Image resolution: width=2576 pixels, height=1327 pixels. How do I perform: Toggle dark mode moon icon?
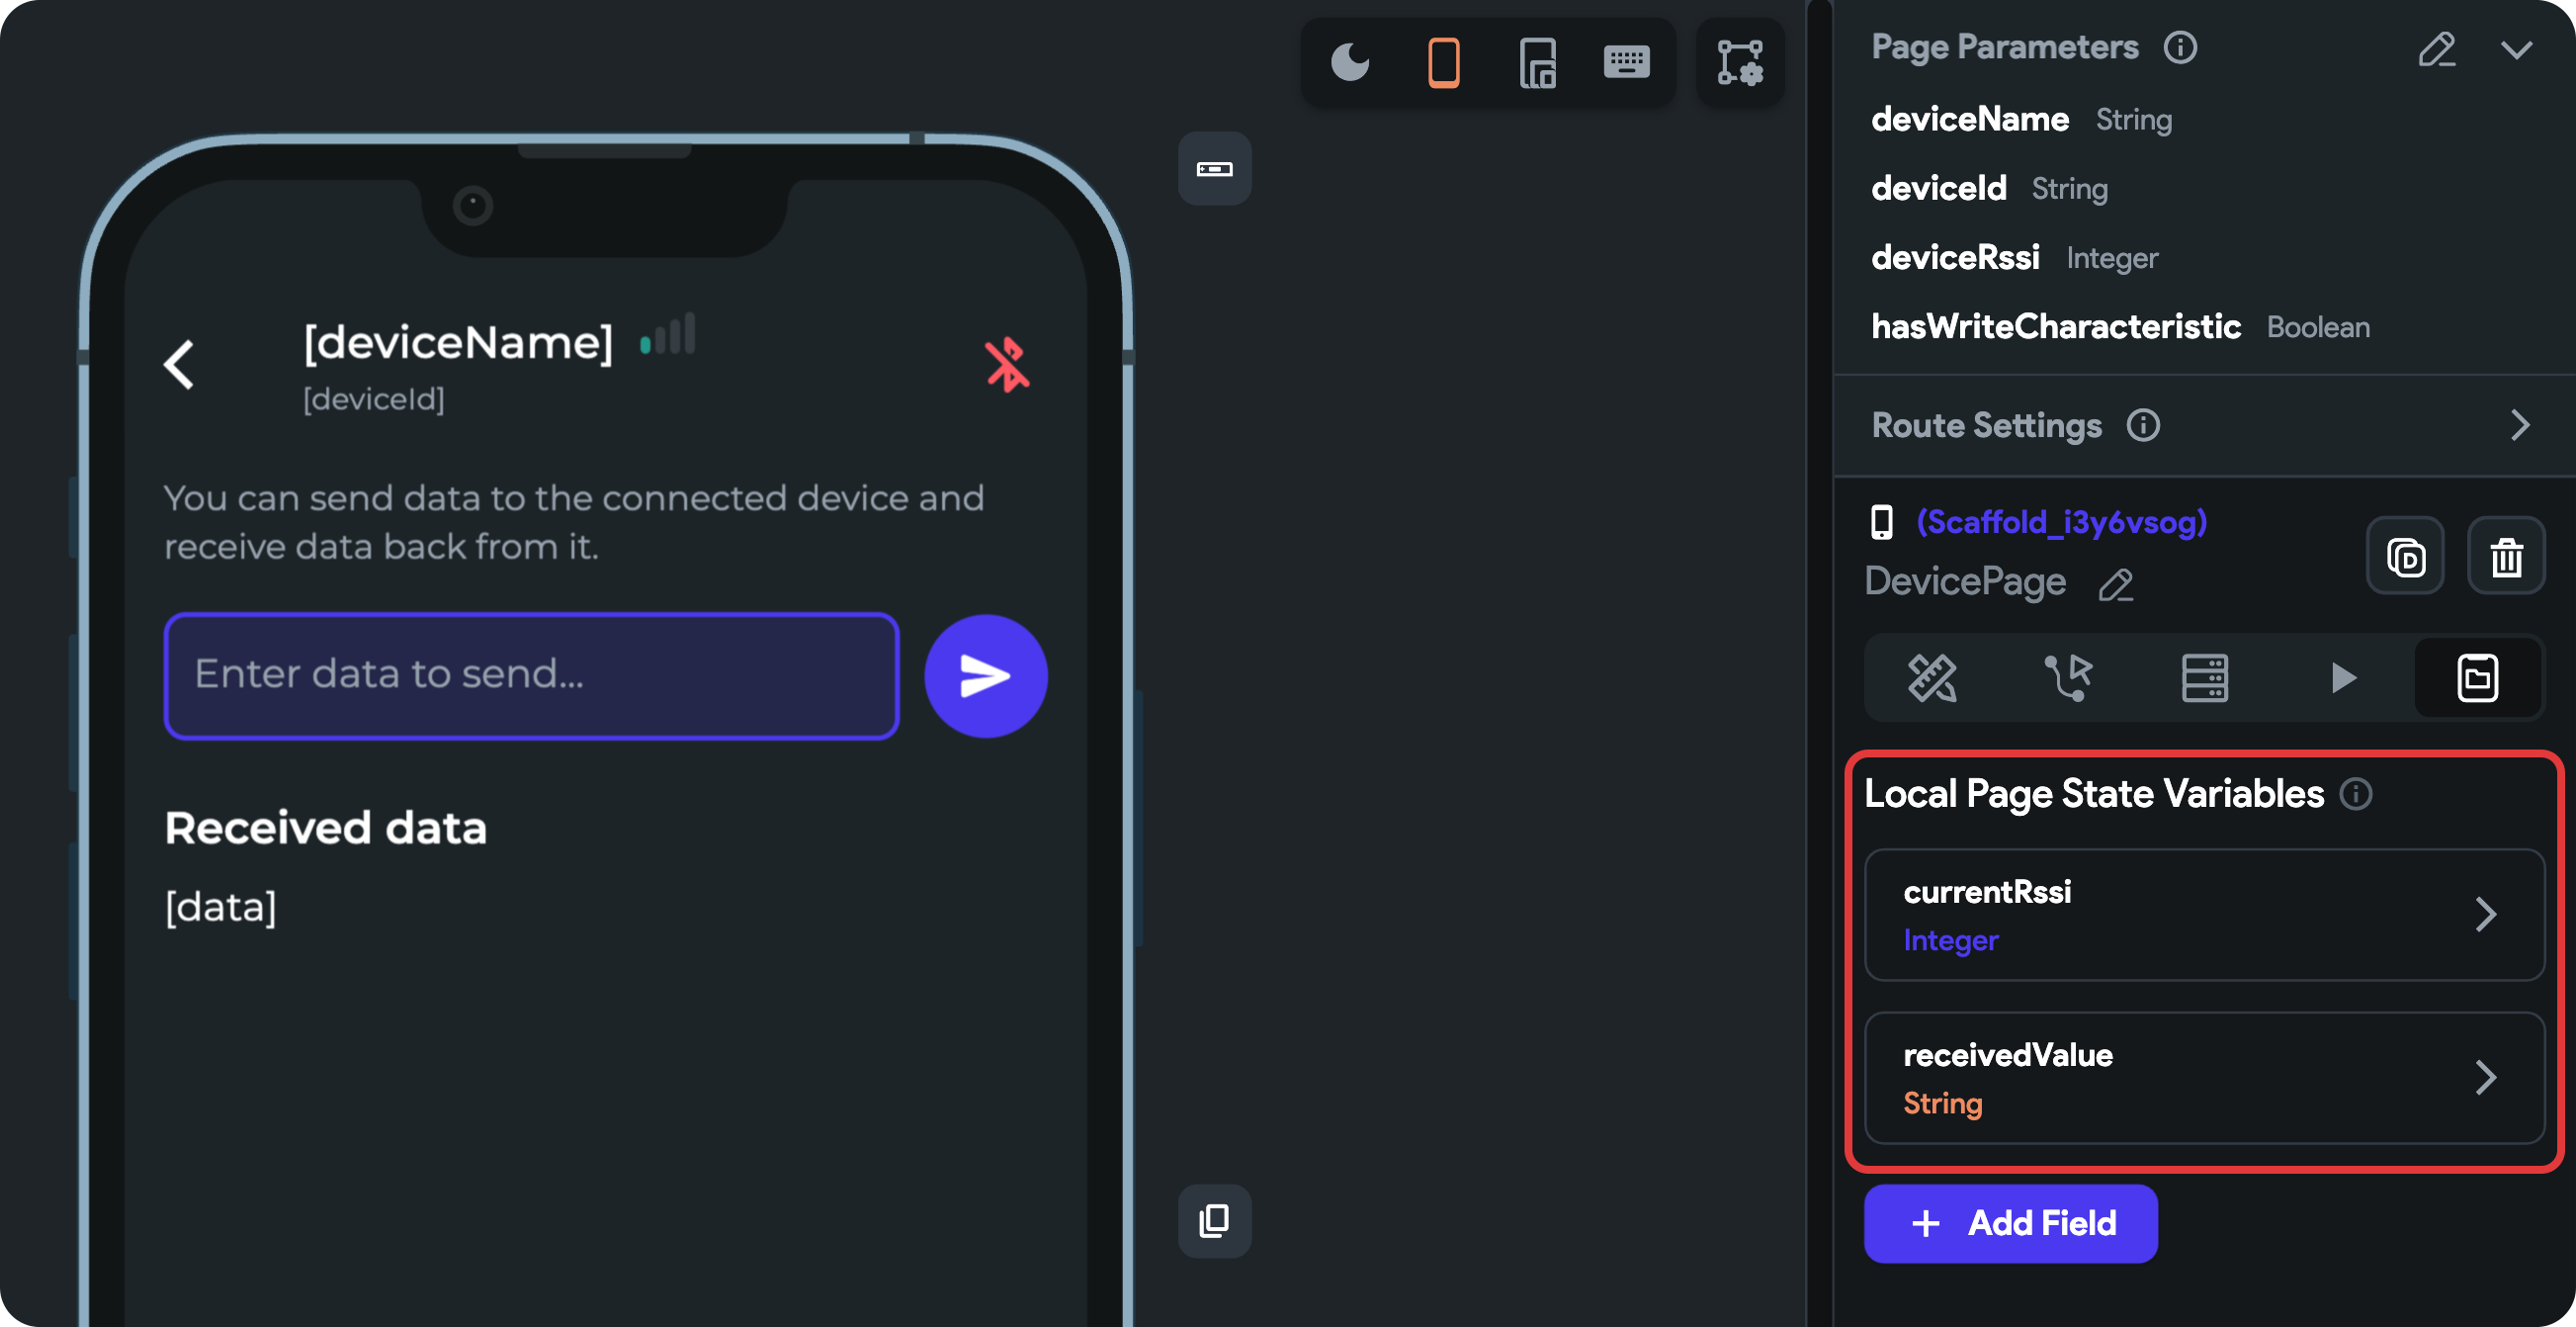(1350, 63)
